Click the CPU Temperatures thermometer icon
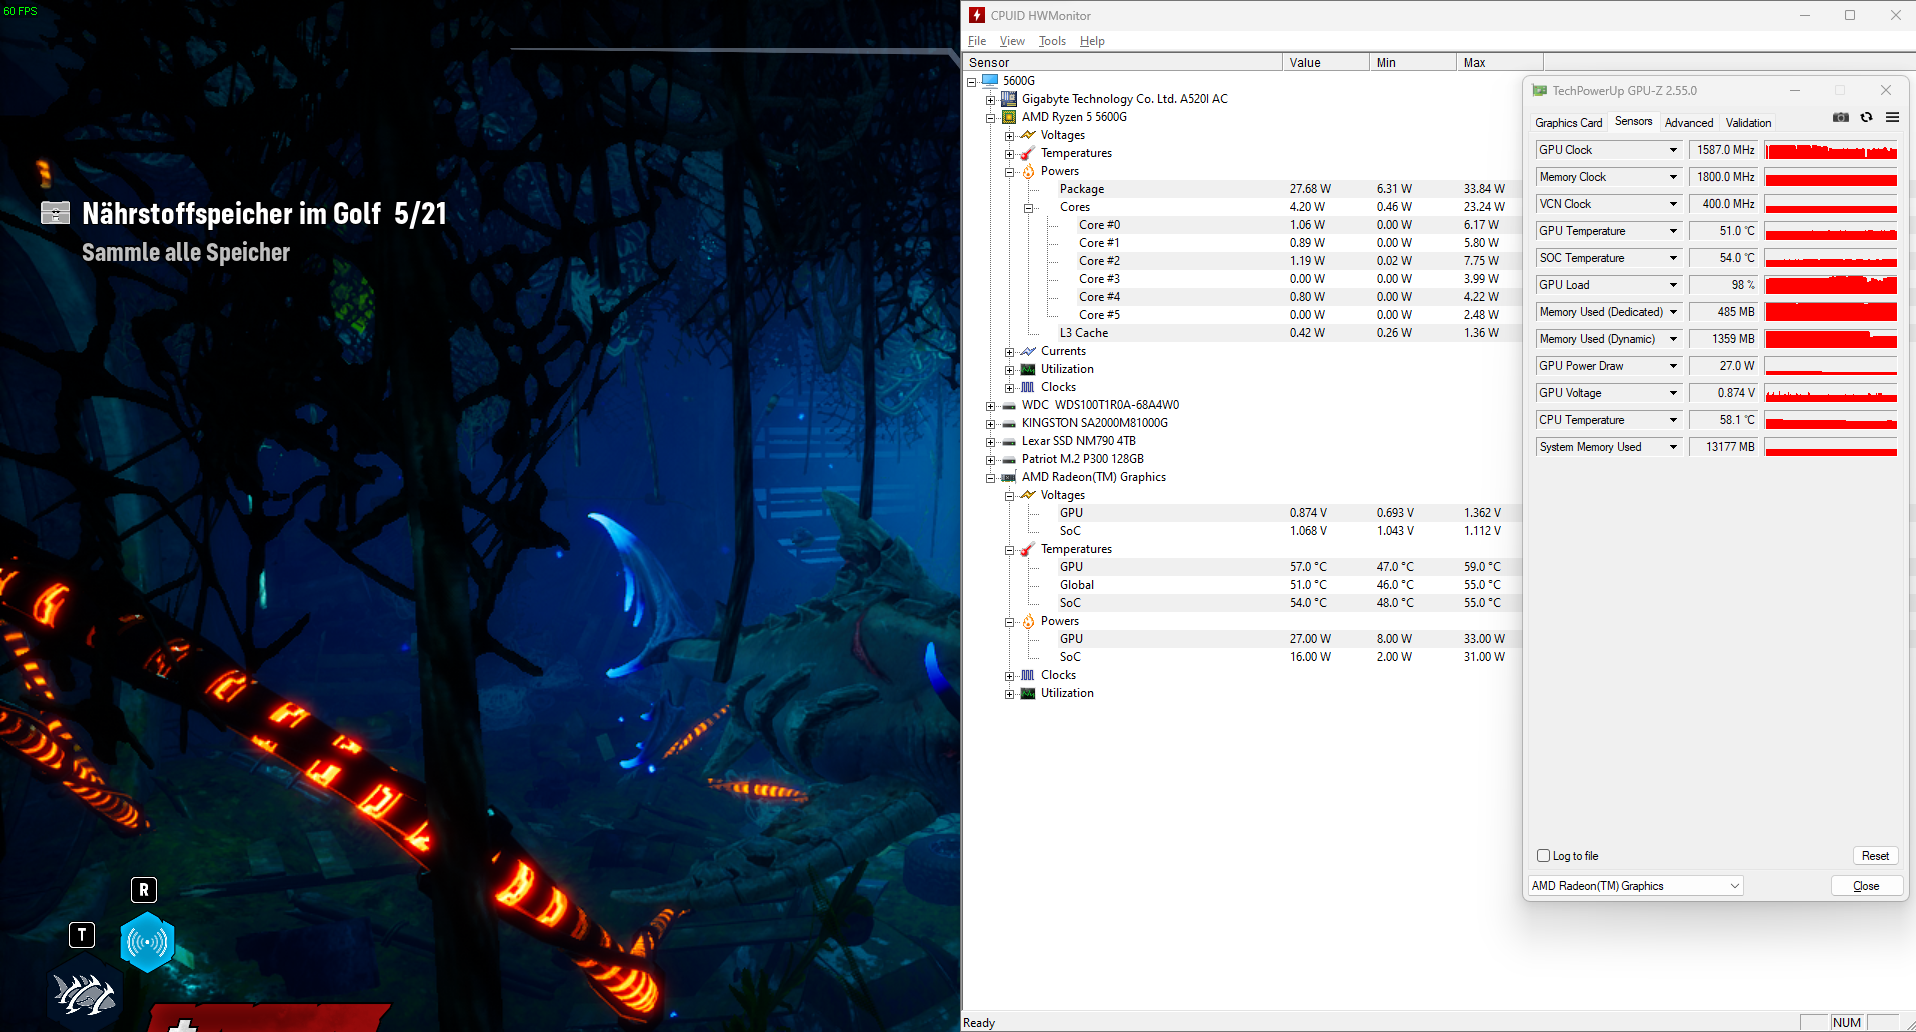This screenshot has width=1916, height=1032. pos(1028,153)
